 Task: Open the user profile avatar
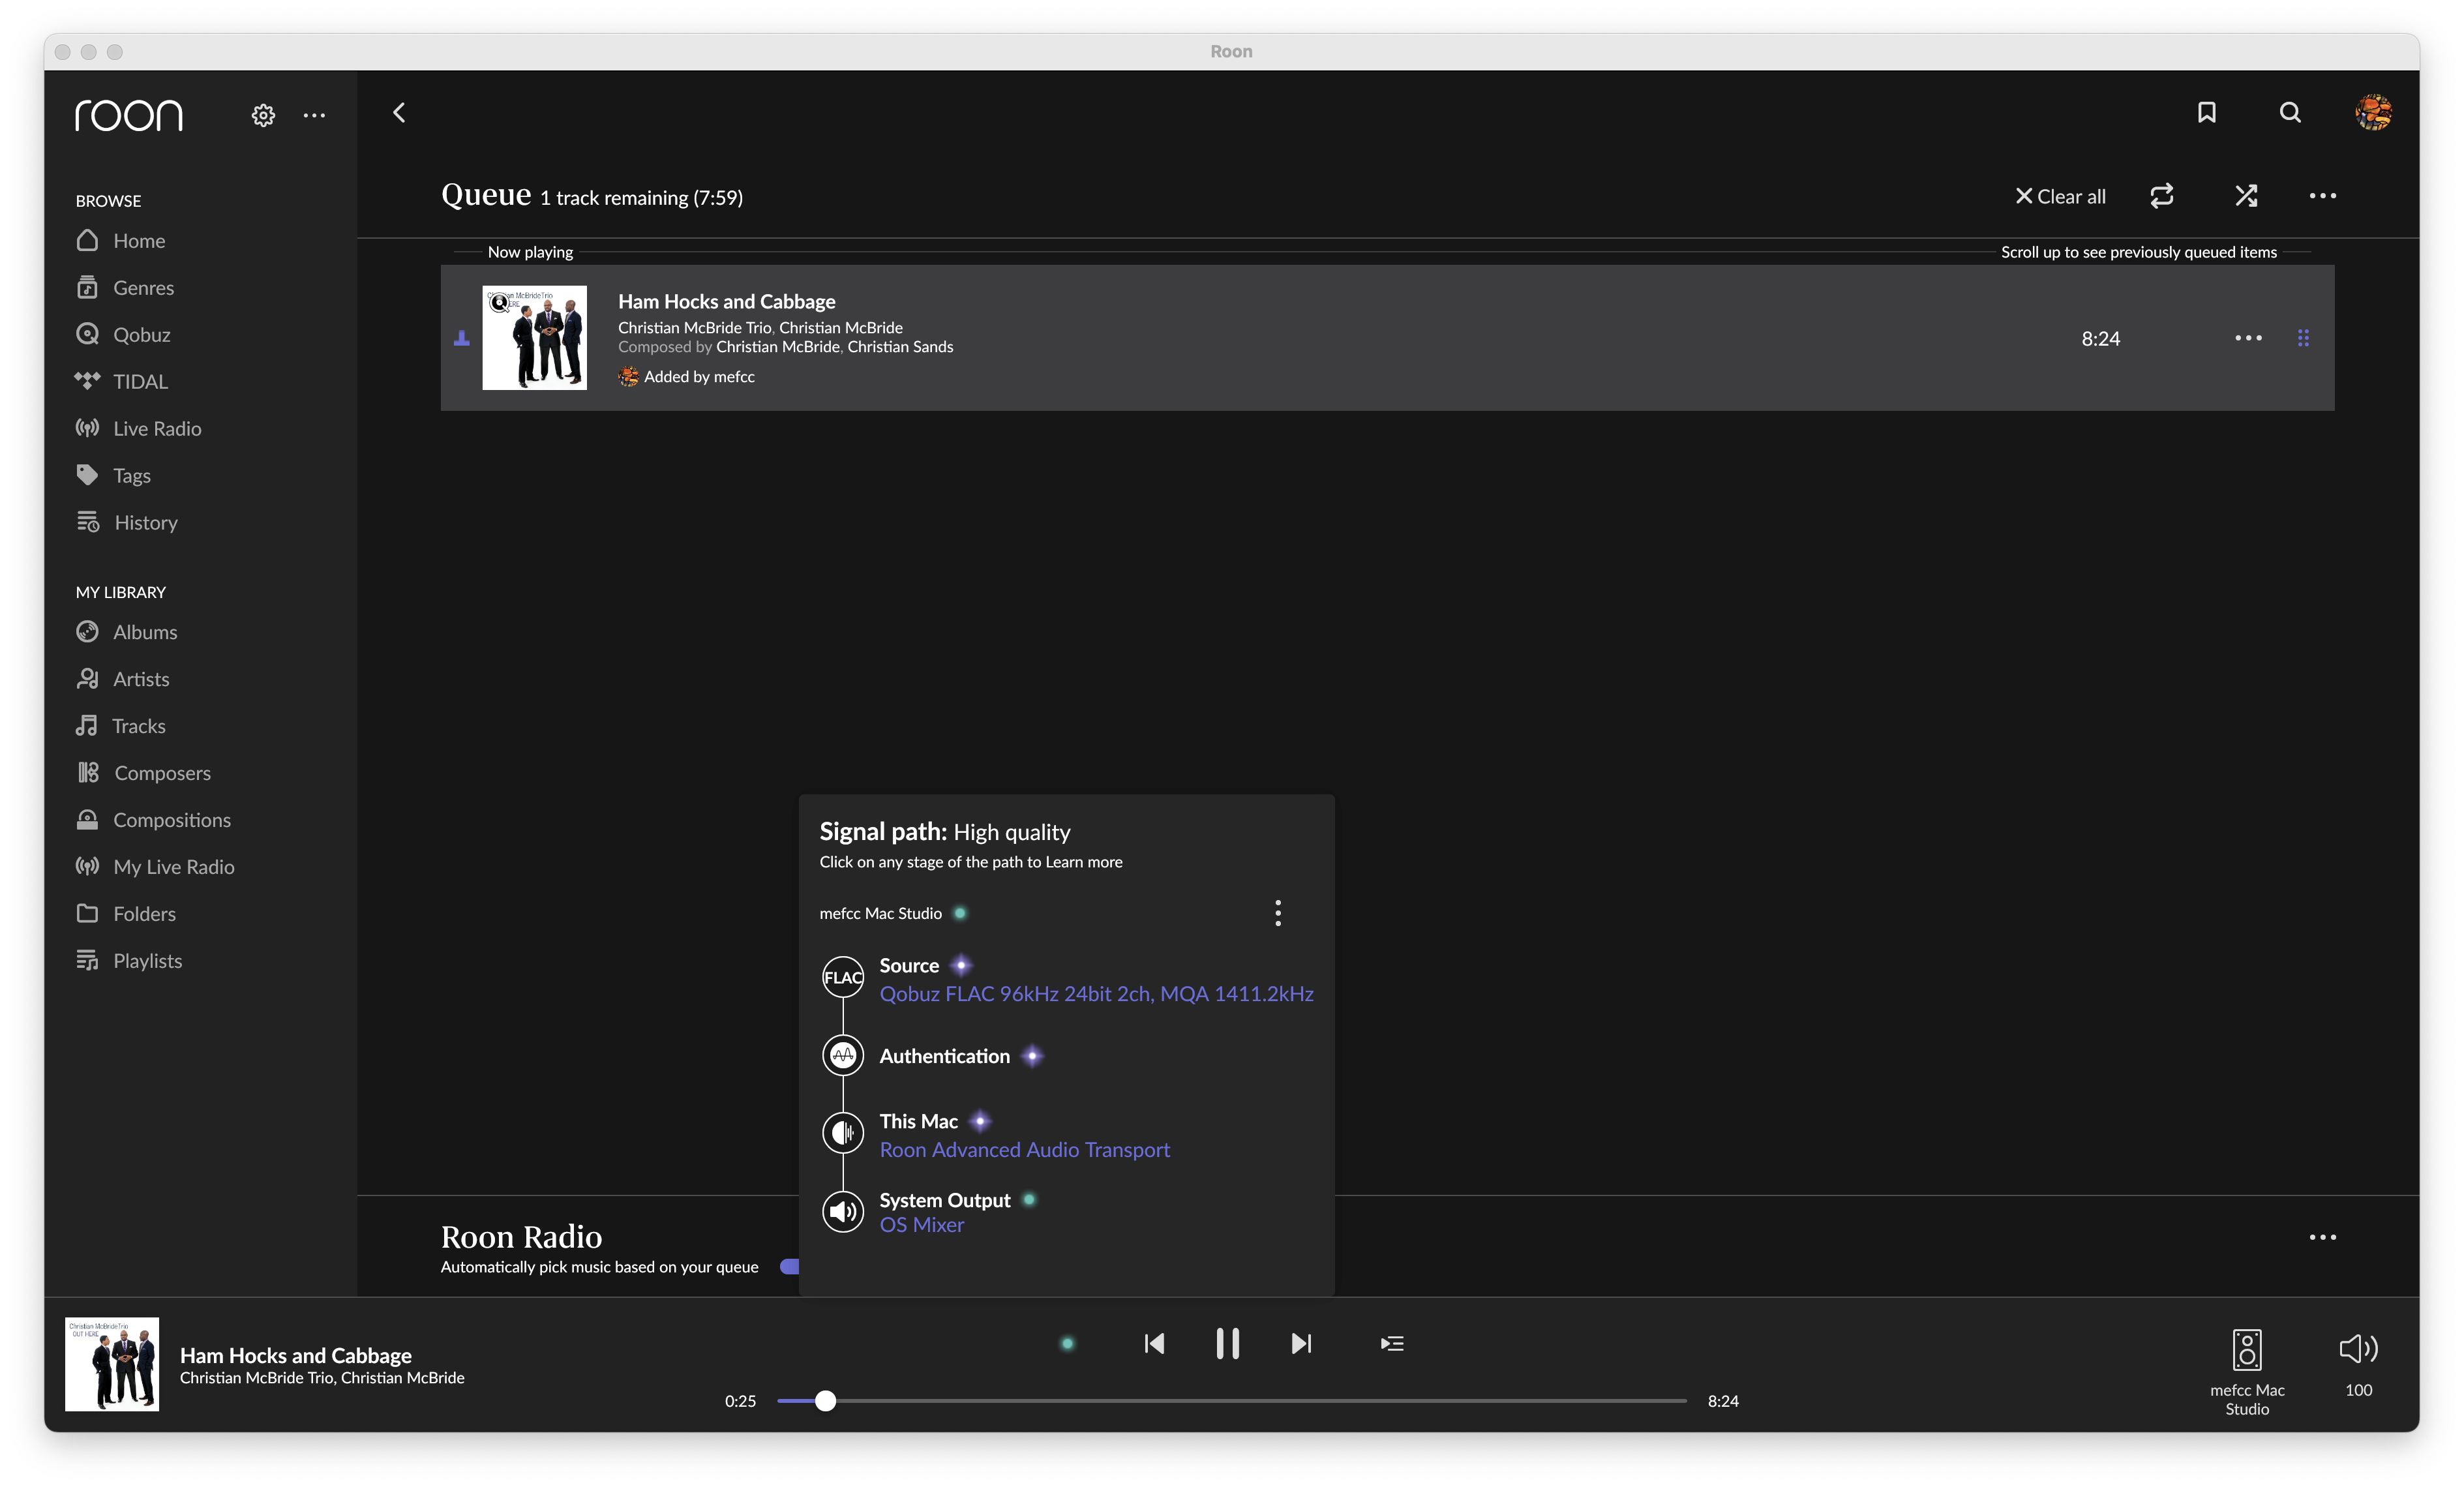pos(2373,112)
